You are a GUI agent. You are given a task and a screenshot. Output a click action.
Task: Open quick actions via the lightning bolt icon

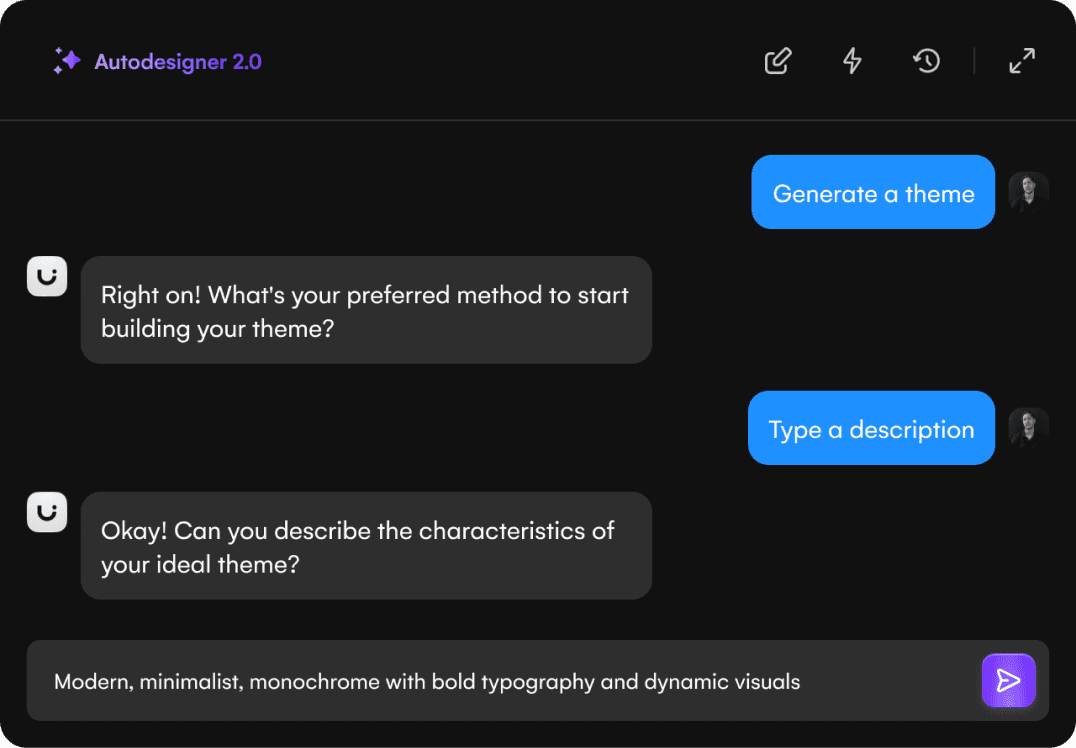(852, 61)
